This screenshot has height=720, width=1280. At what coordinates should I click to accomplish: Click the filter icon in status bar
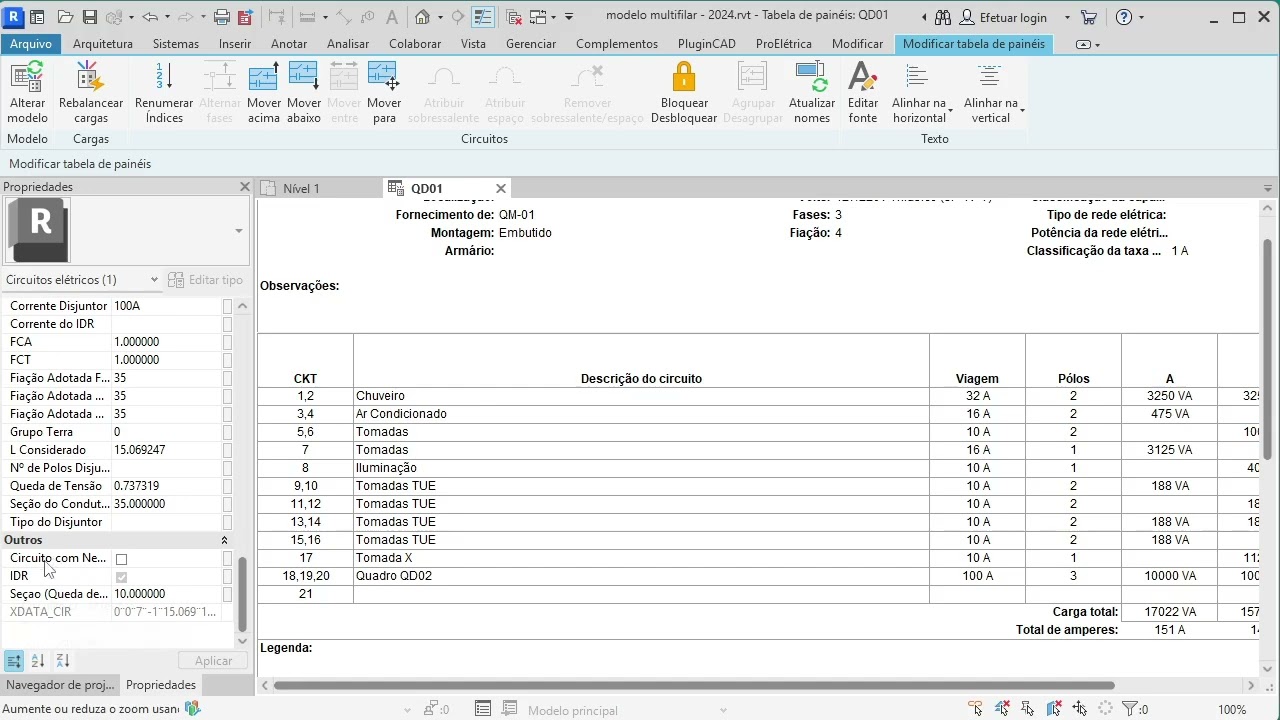point(1129,709)
